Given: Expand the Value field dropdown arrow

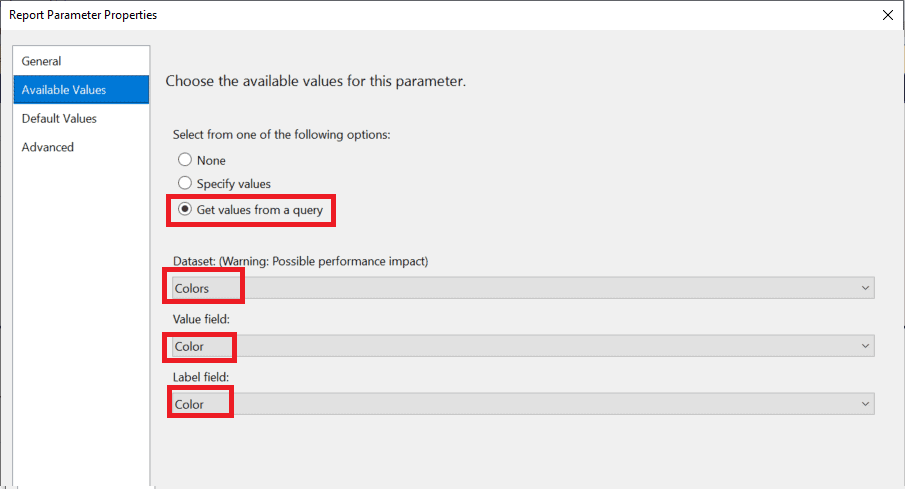Looking at the screenshot, I should point(865,346).
